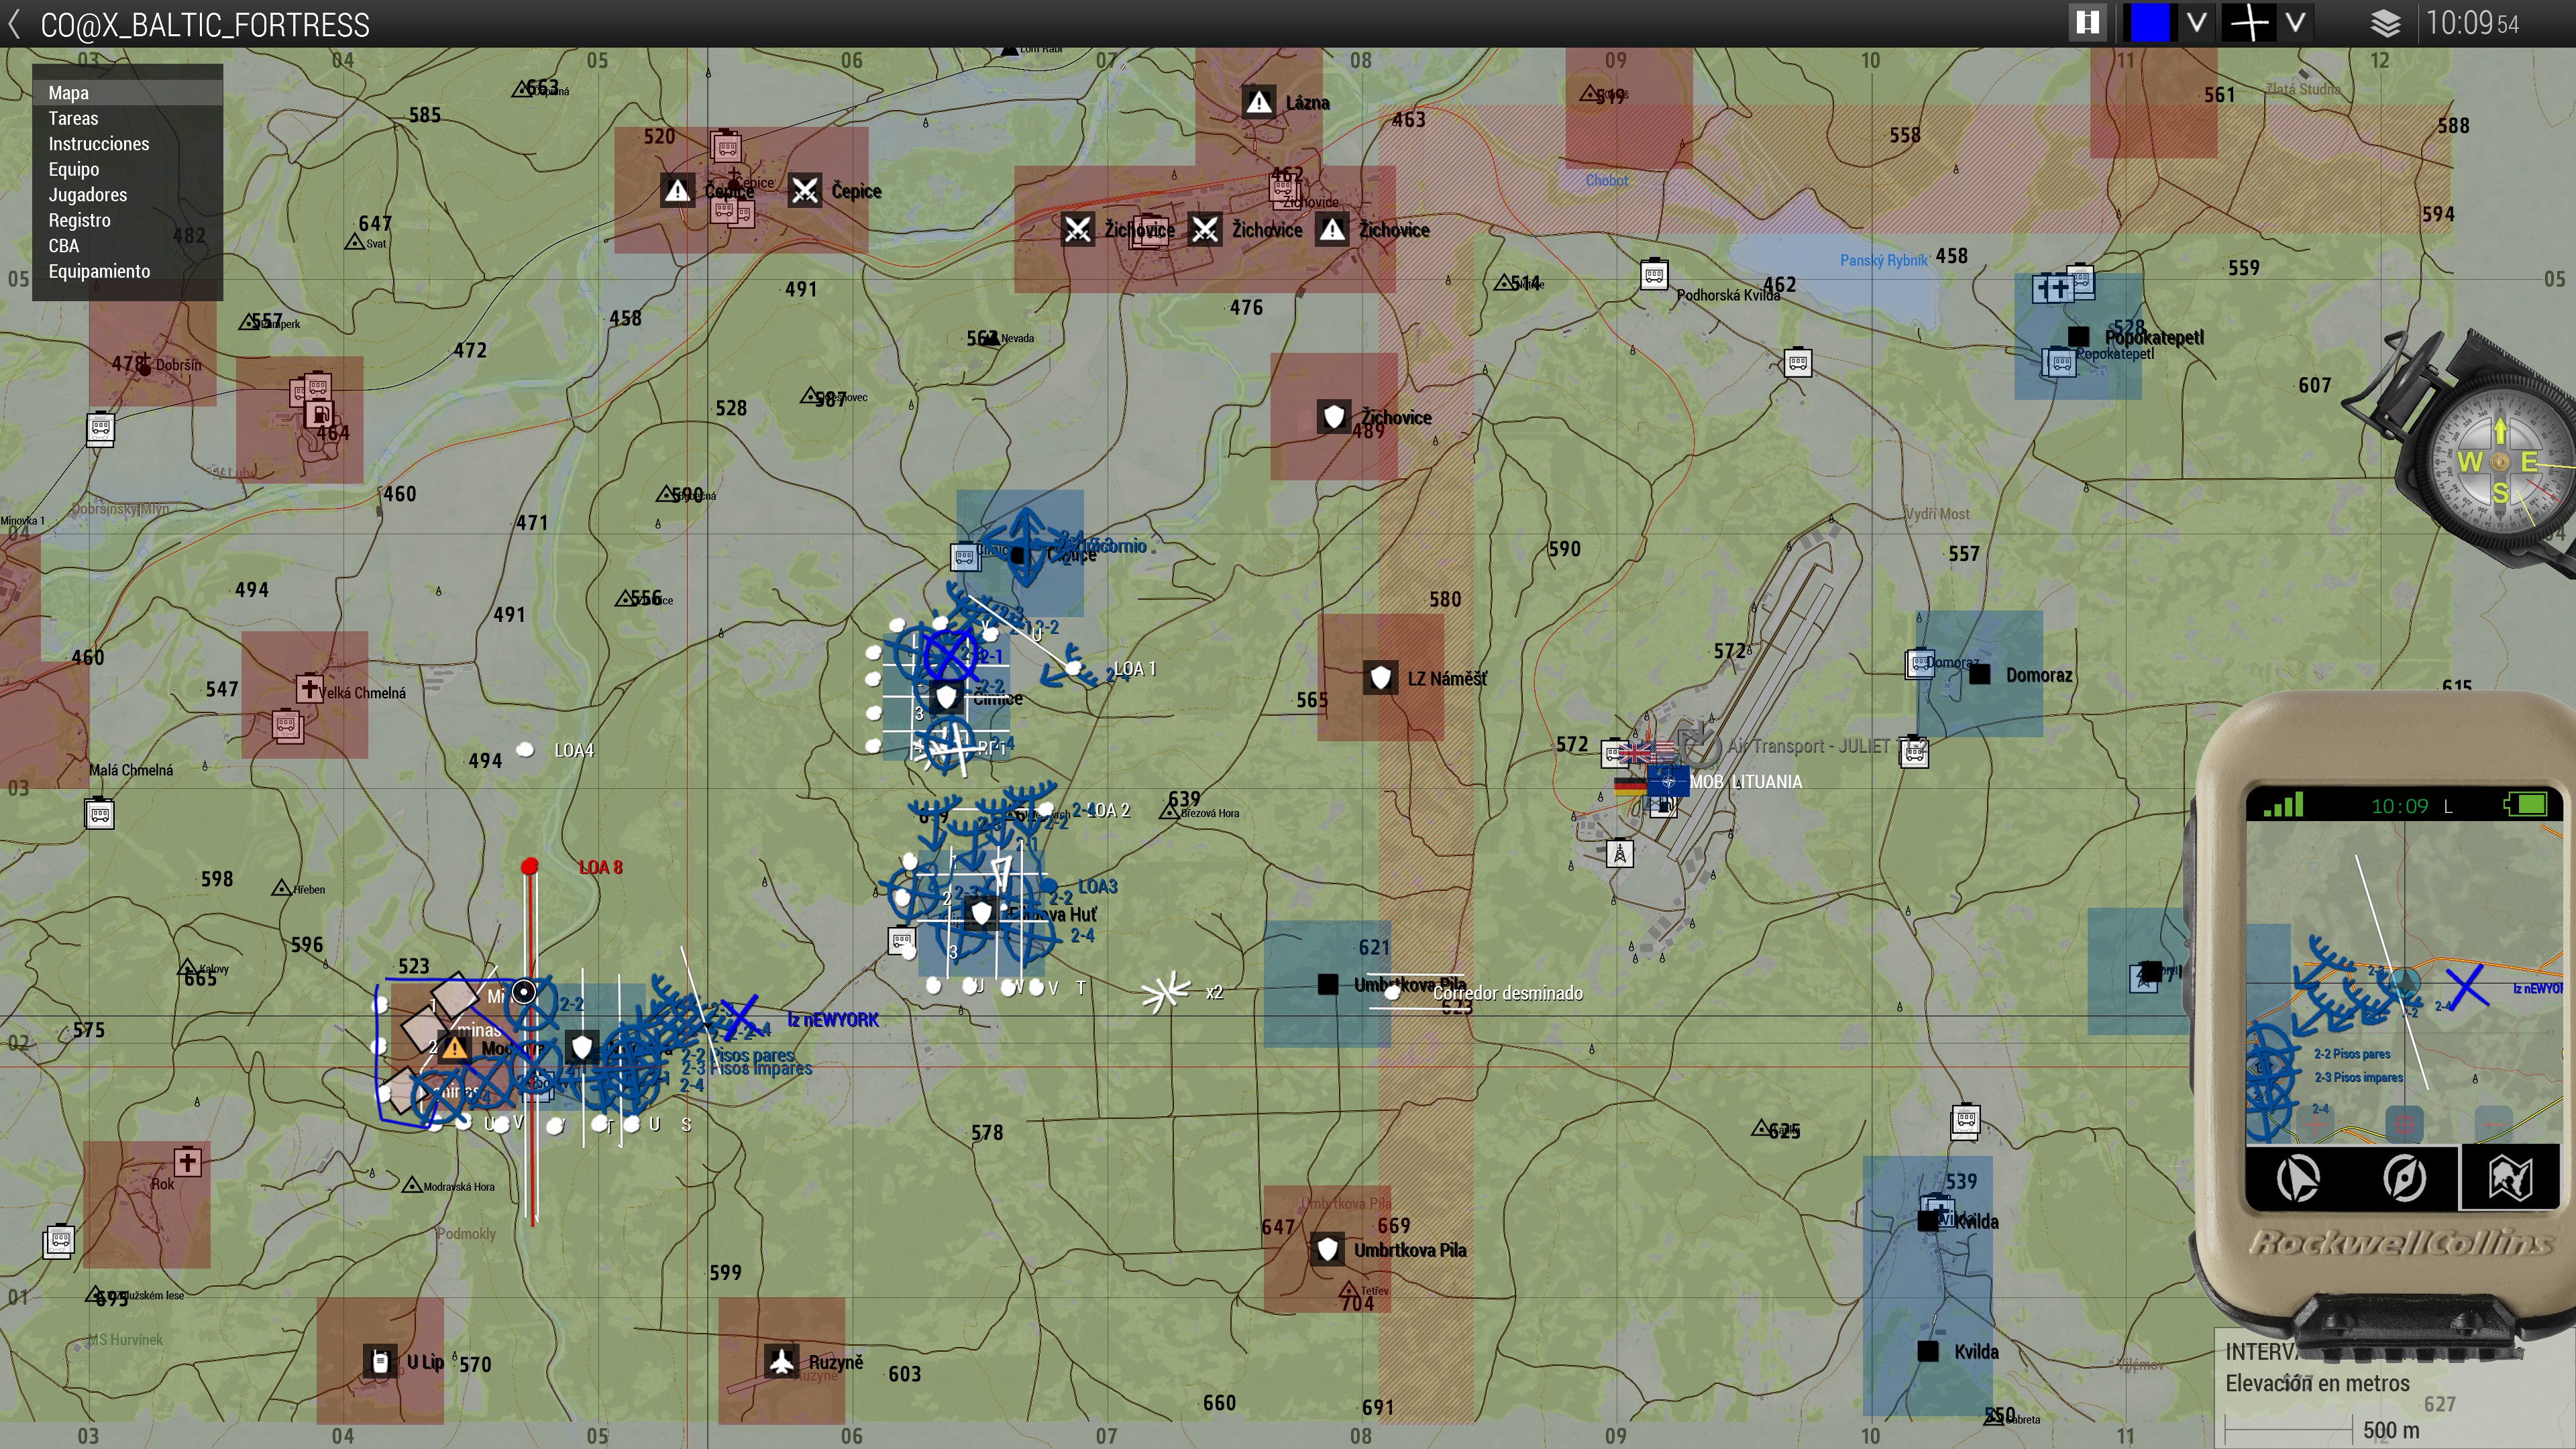Expand the marker color dropdown
2576x1449 pixels.
coord(2196,23)
